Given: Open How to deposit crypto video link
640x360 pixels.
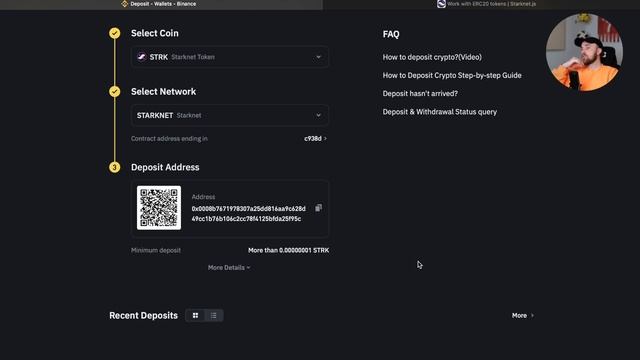Looking at the screenshot, I should pyautogui.click(x=432, y=57).
